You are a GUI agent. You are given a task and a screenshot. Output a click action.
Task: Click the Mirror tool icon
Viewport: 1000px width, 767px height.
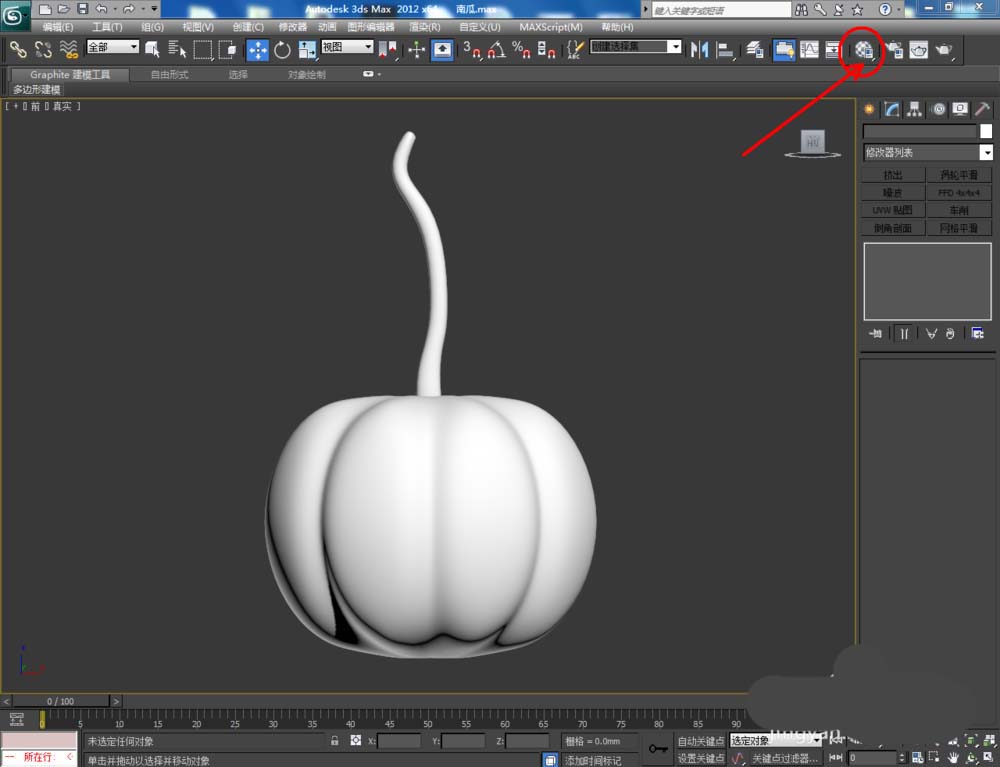tap(700, 49)
